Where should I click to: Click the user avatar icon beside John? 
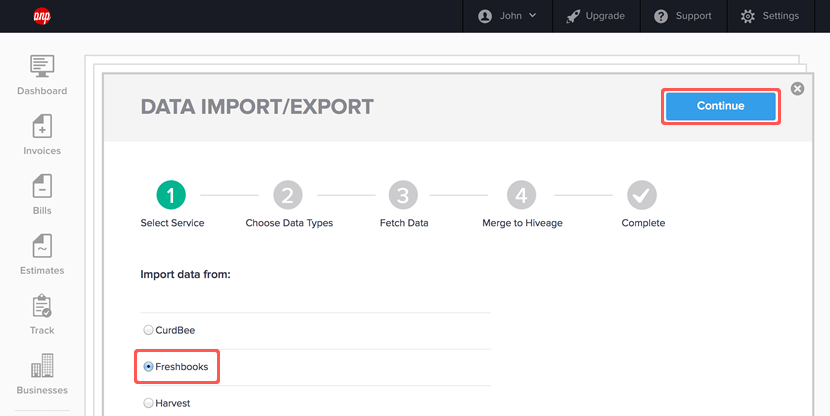pyautogui.click(x=485, y=16)
